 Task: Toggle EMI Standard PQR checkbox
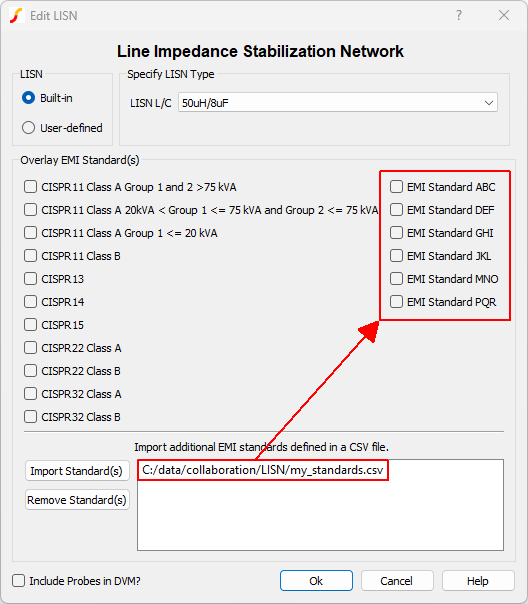coord(396,302)
